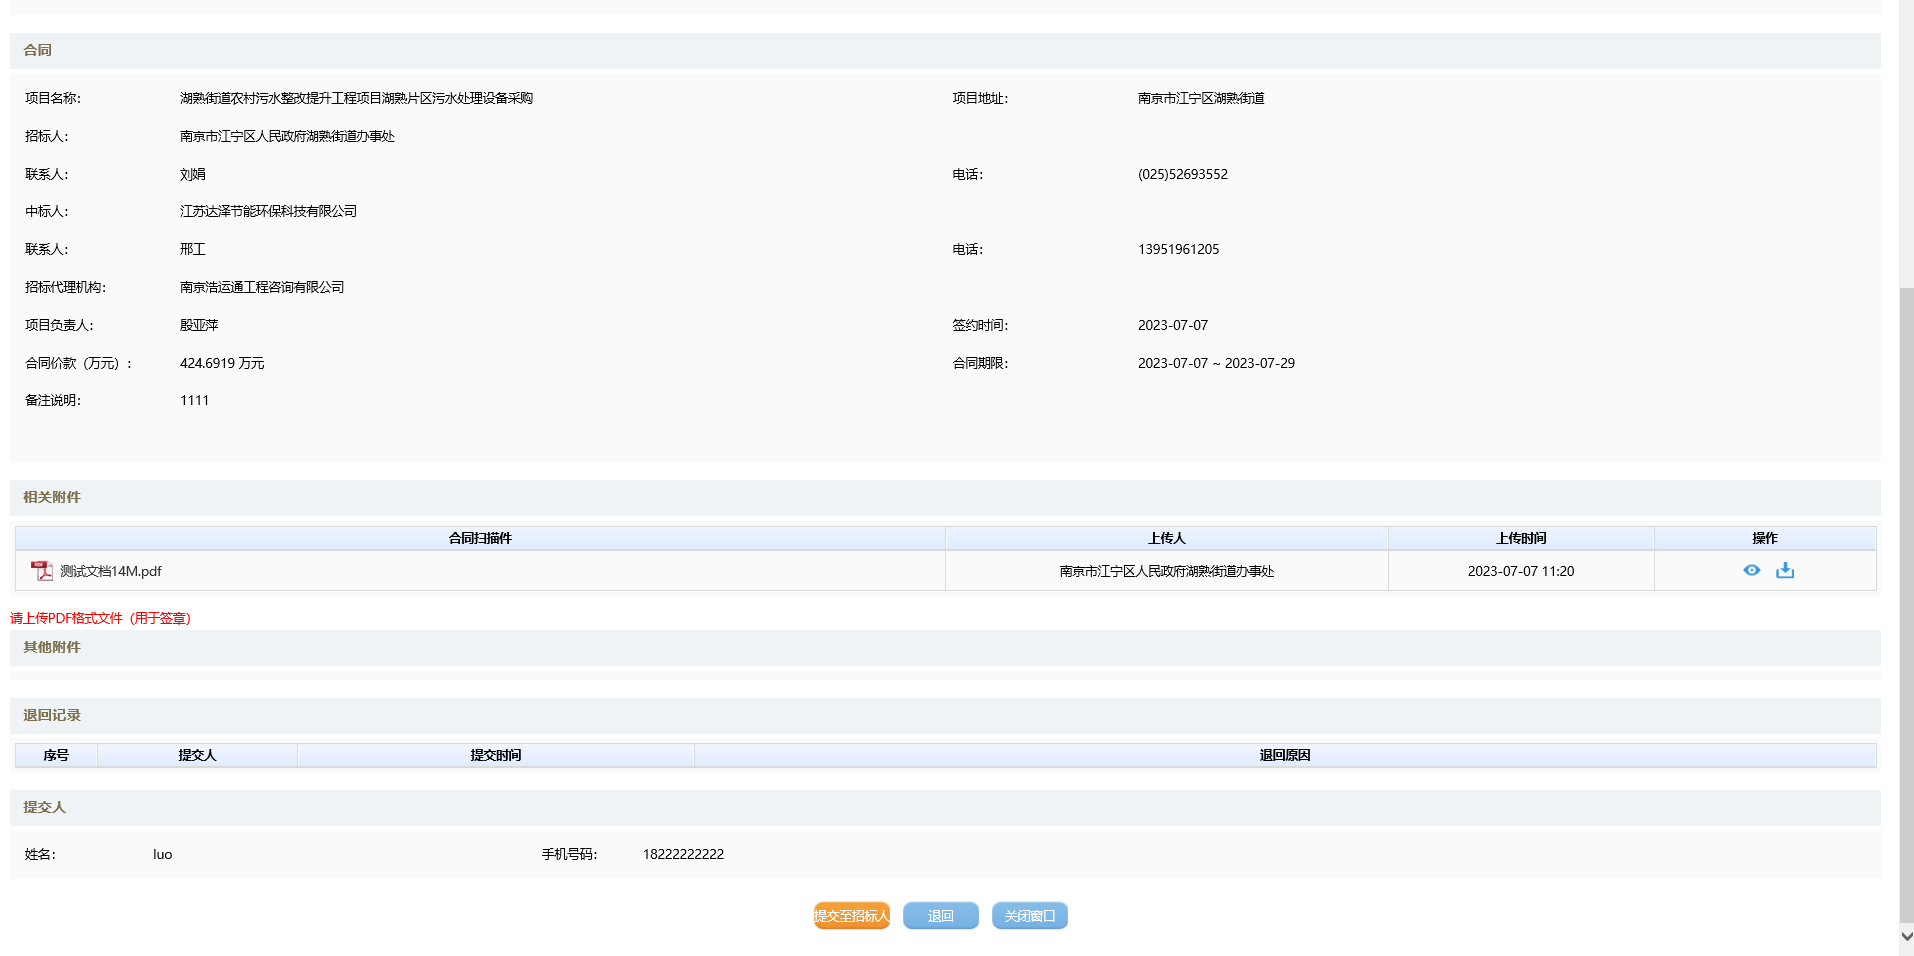Image resolution: width=1914 pixels, height=956 pixels.
Task: Click the 其他附件 section heading
Action: (x=52, y=647)
